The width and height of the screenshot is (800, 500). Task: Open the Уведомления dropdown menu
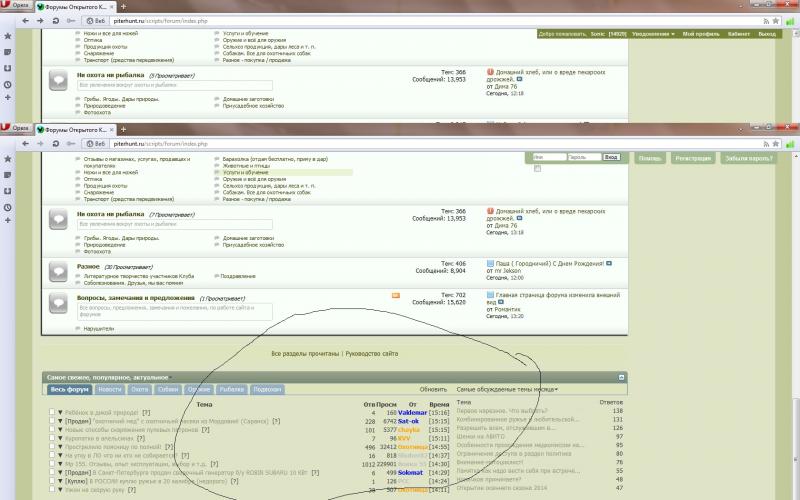(651, 34)
